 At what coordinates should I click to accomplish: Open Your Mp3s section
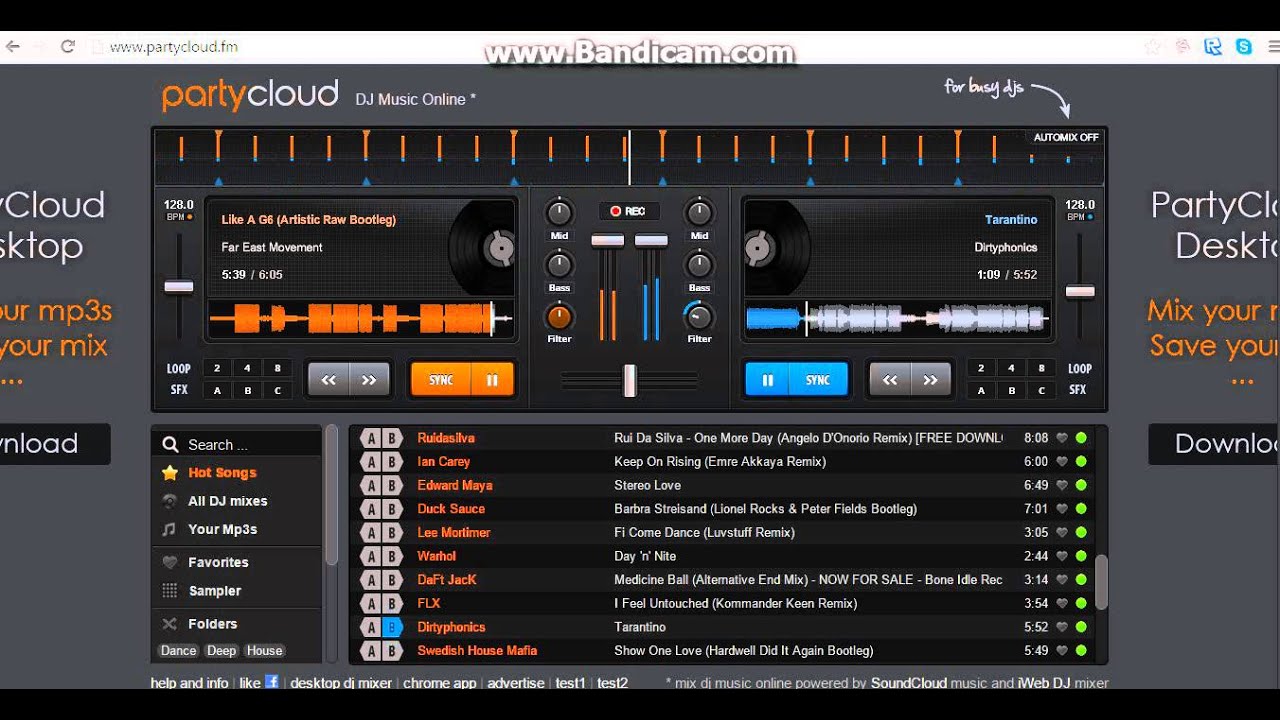tap(223, 529)
